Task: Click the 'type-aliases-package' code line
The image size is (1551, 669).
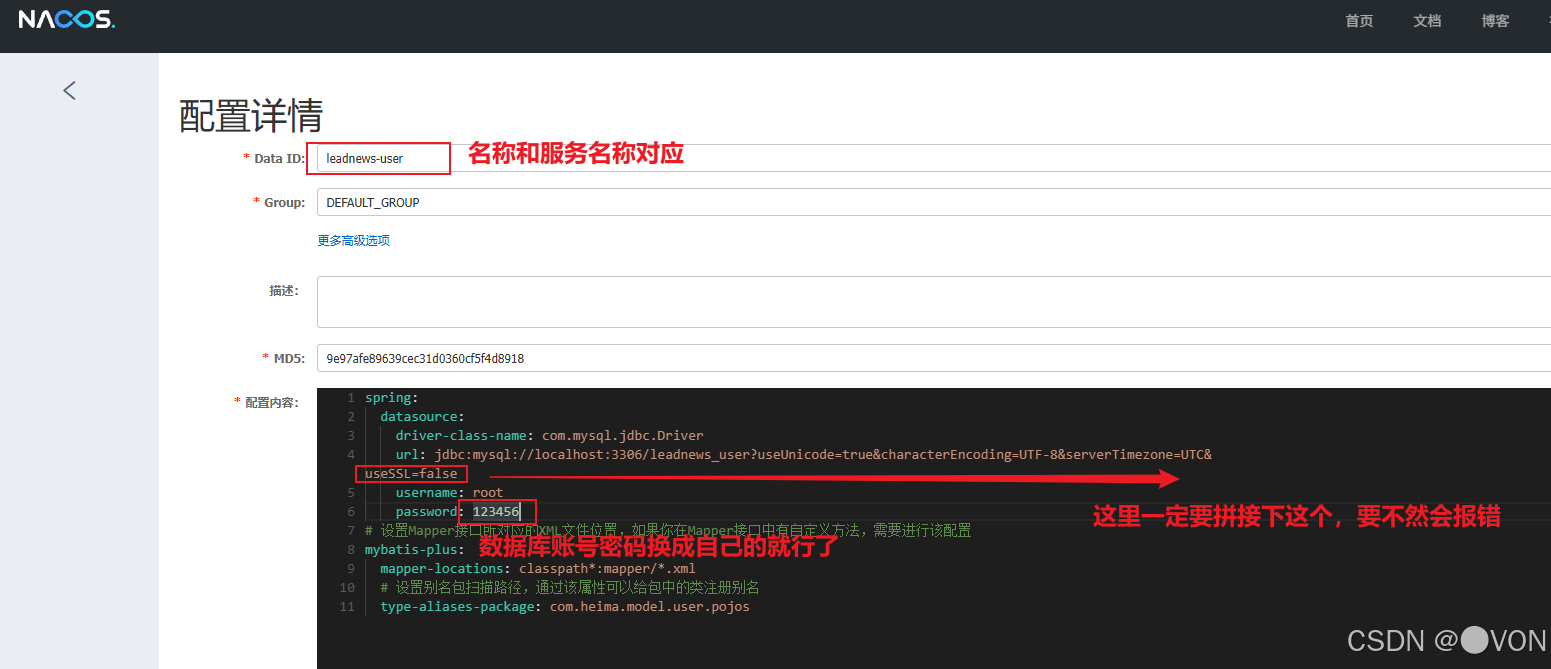Action: 564,607
